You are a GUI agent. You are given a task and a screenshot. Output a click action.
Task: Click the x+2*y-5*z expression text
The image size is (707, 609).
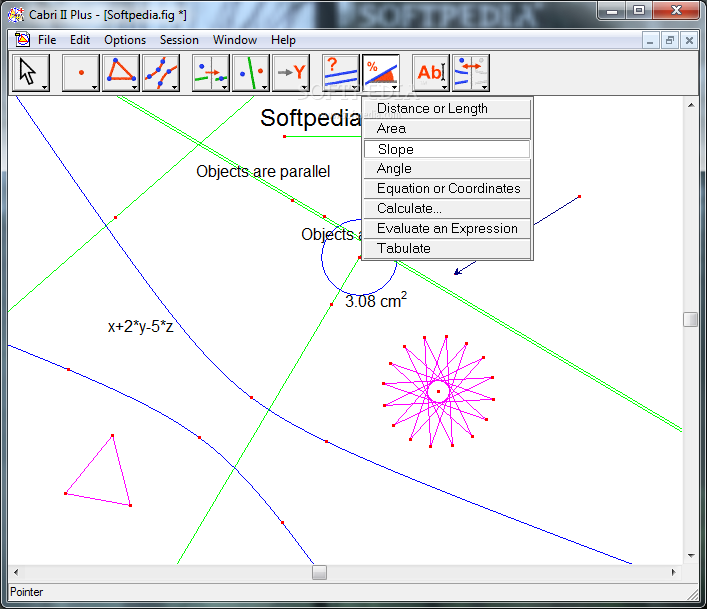click(x=140, y=326)
